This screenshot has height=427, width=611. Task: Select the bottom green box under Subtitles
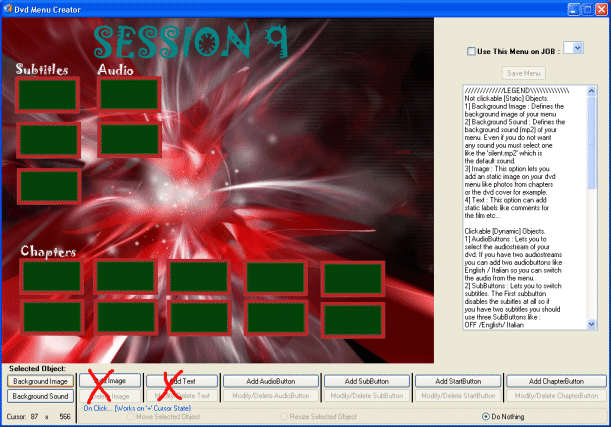click(x=49, y=186)
